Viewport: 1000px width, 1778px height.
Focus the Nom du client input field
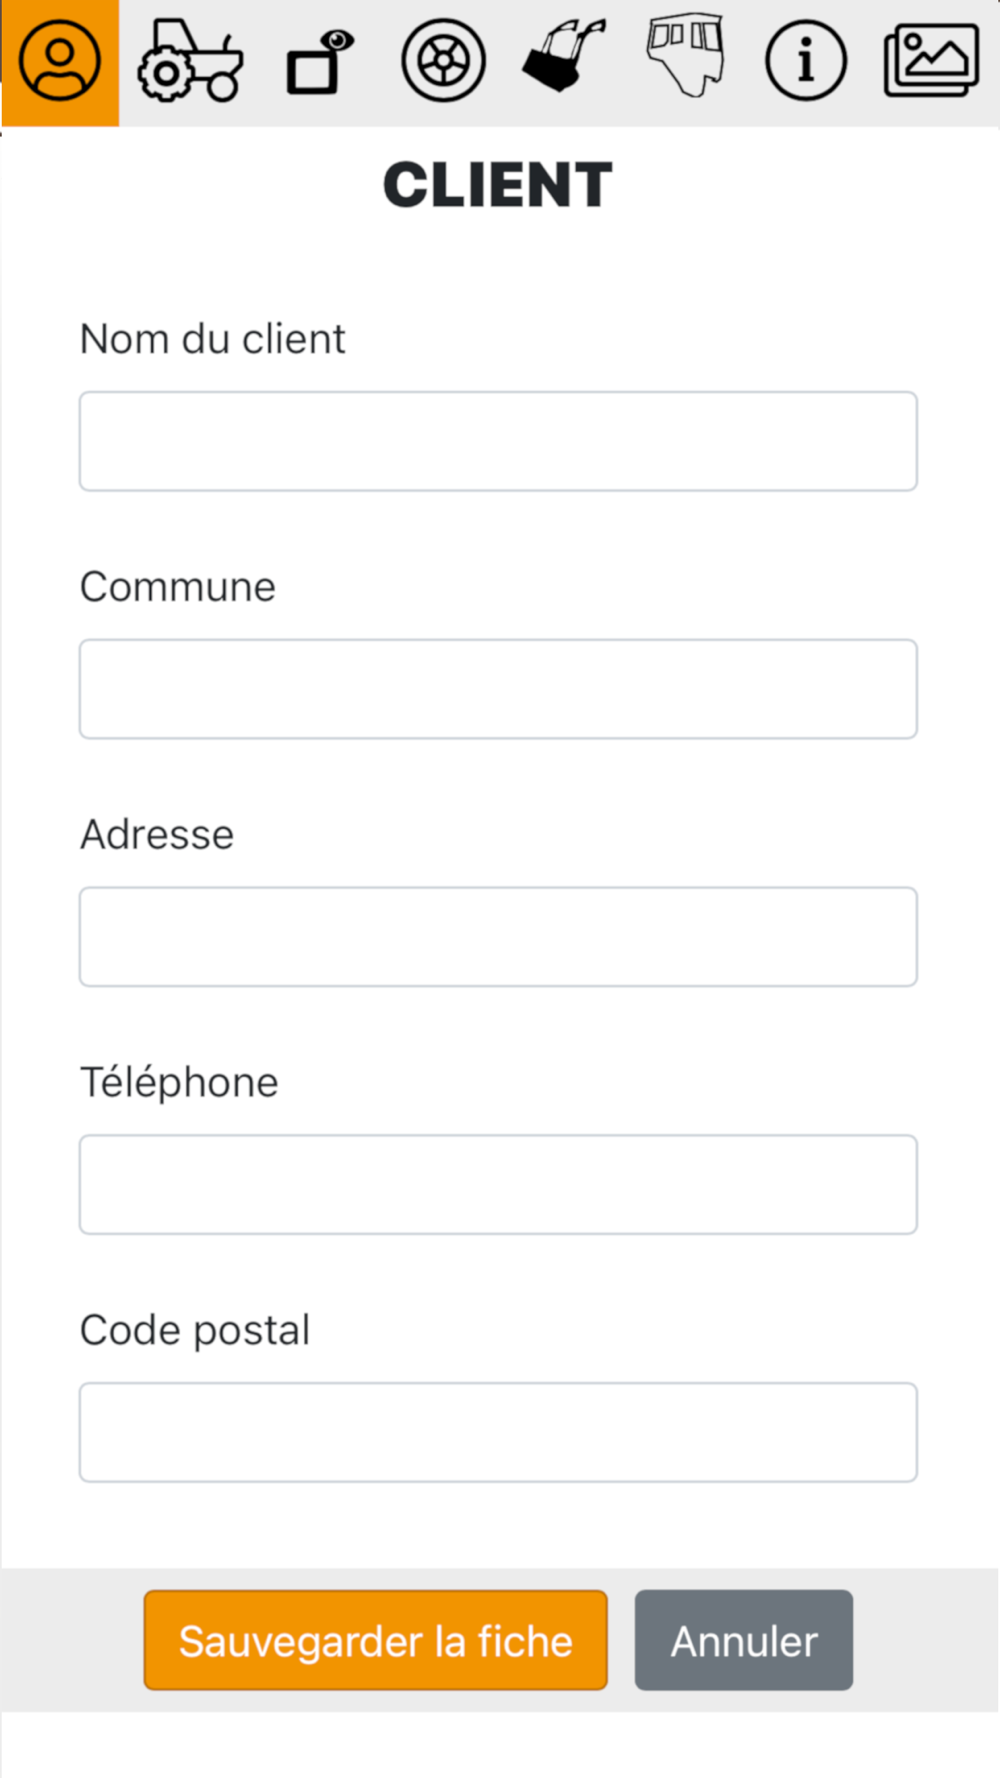point(498,441)
